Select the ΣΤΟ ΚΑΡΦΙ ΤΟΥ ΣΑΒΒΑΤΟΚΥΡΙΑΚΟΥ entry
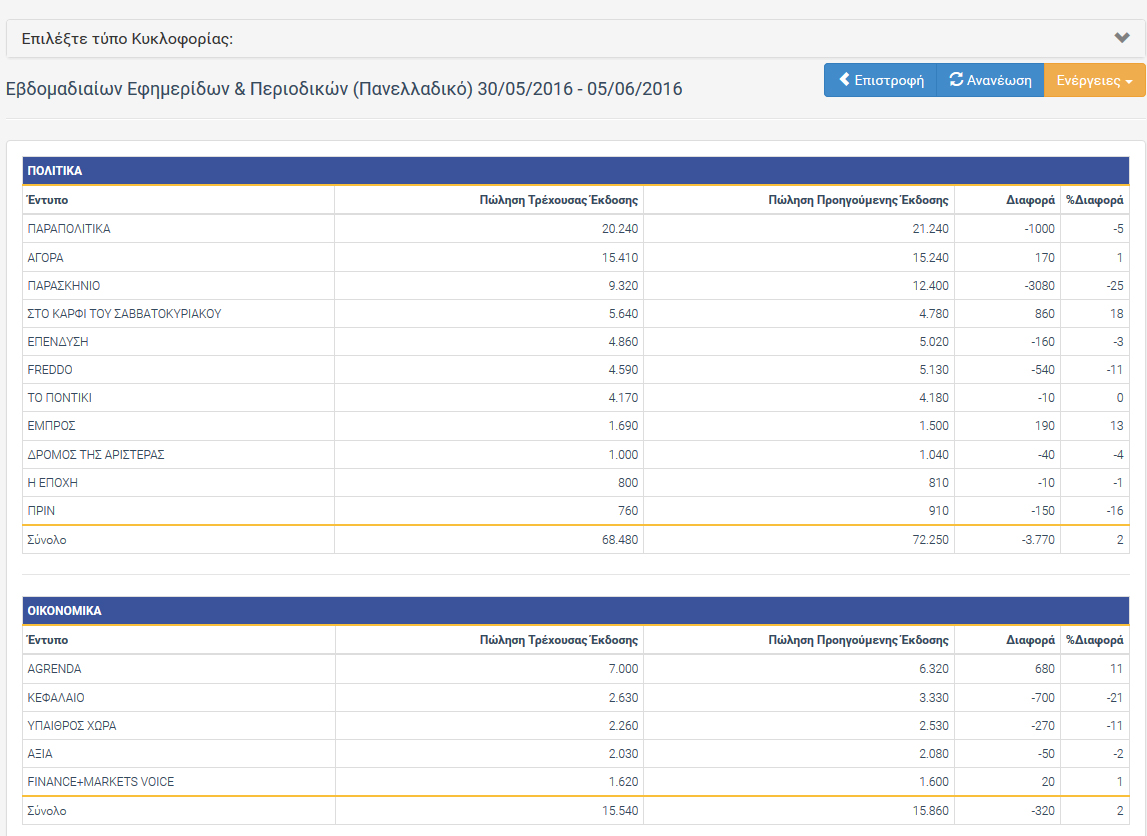 124,314
